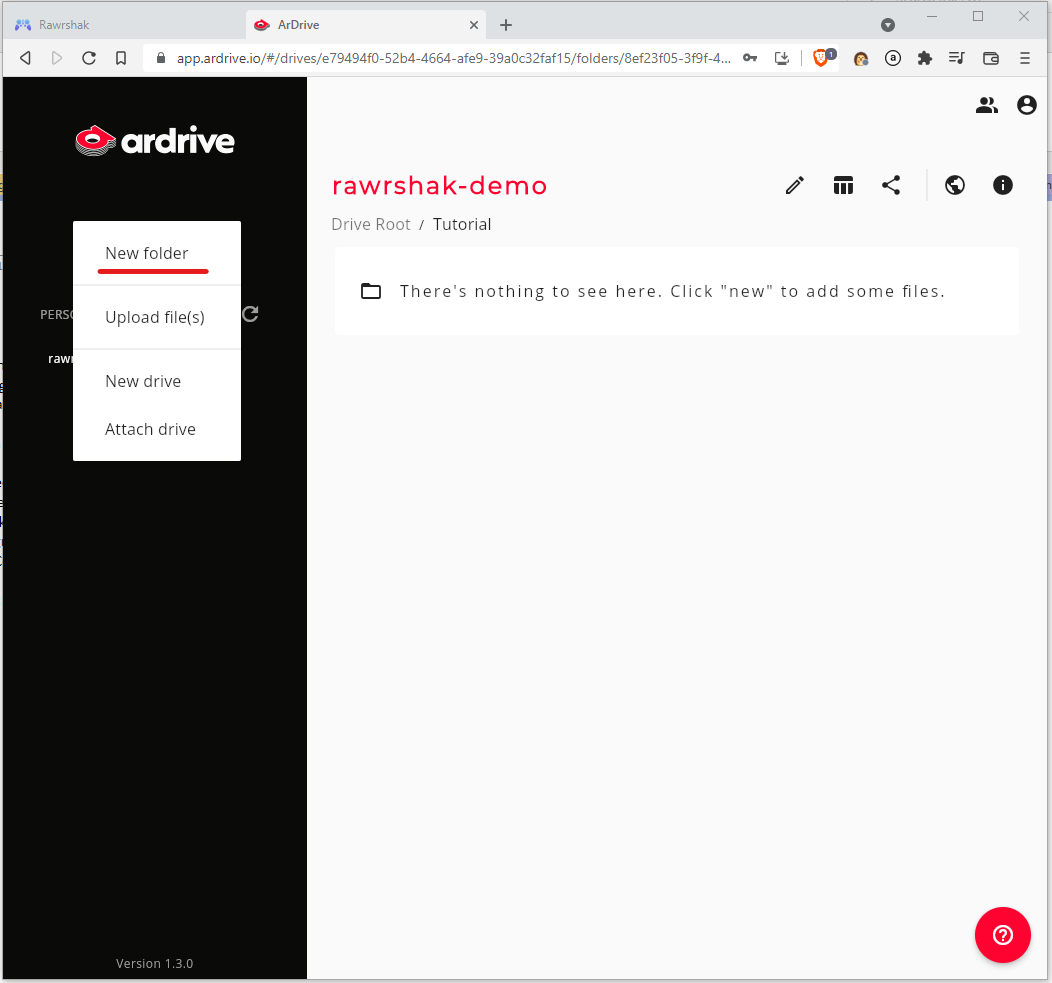The height and width of the screenshot is (983, 1052).
Task: Click the sidebar sync refresh icon
Action: tap(251, 314)
